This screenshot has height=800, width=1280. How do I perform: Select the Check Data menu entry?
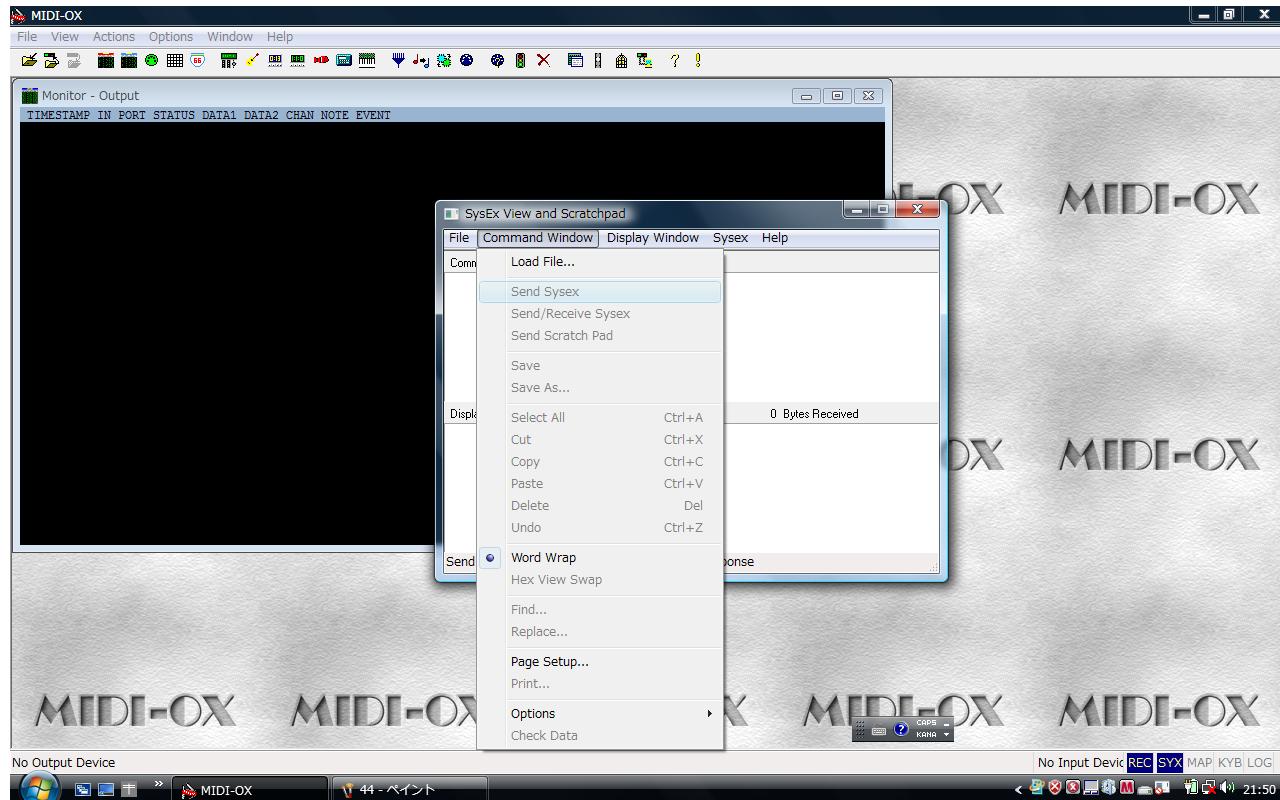pyautogui.click(x=600, y=736)
